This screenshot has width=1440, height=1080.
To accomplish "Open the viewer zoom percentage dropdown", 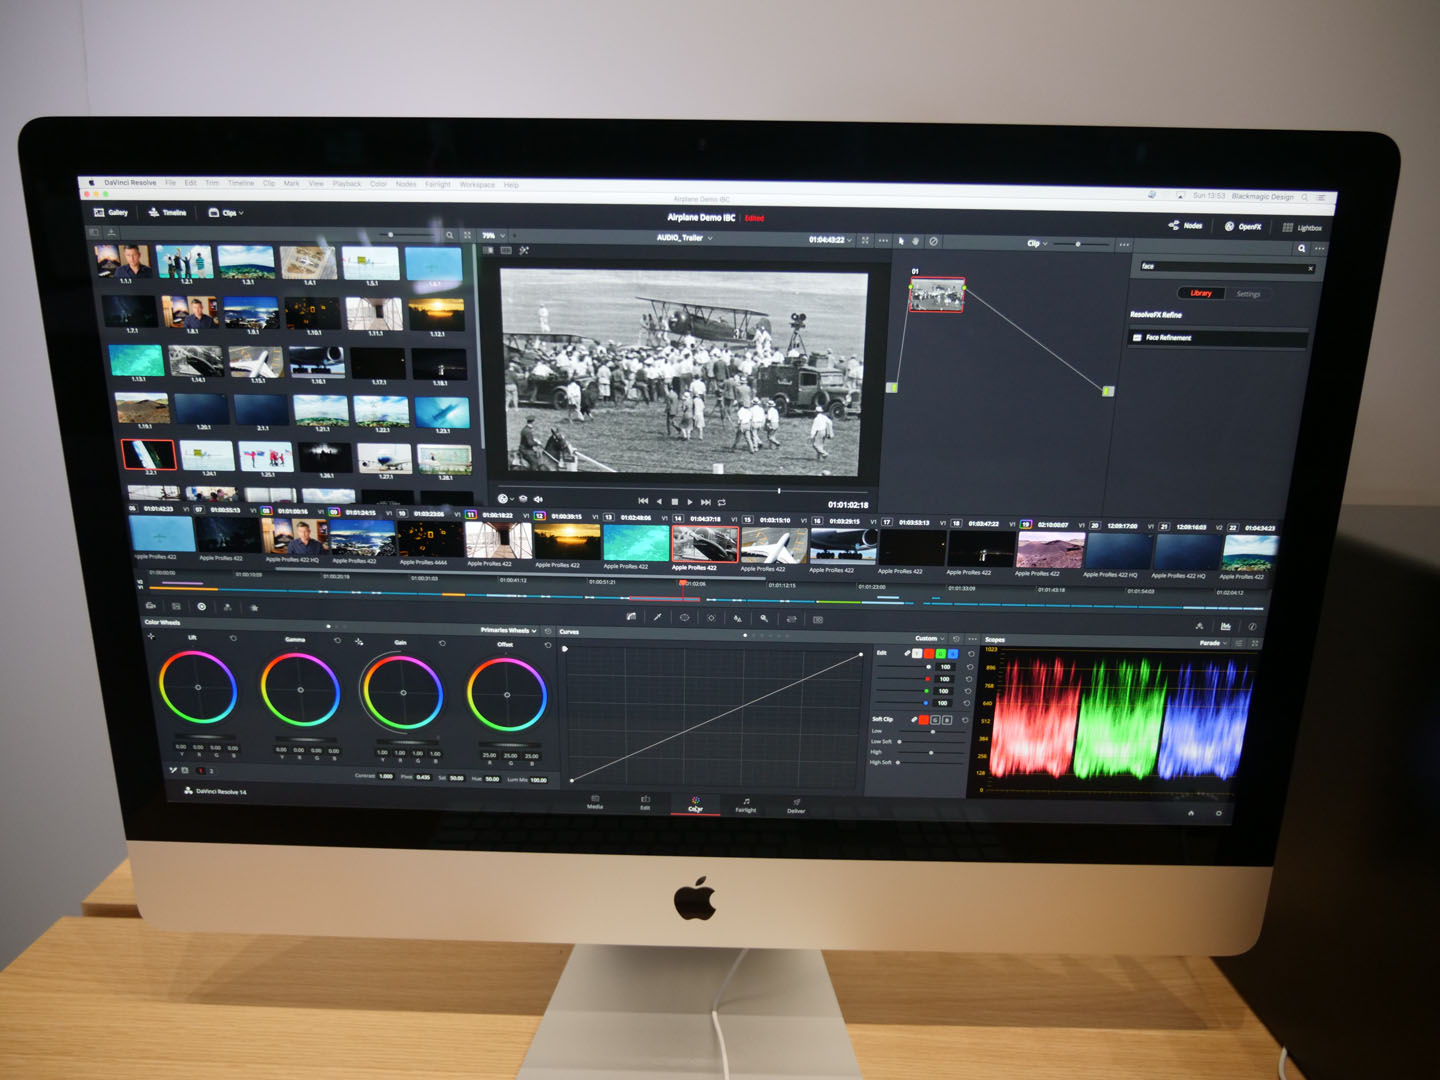I will click(493, 236).
